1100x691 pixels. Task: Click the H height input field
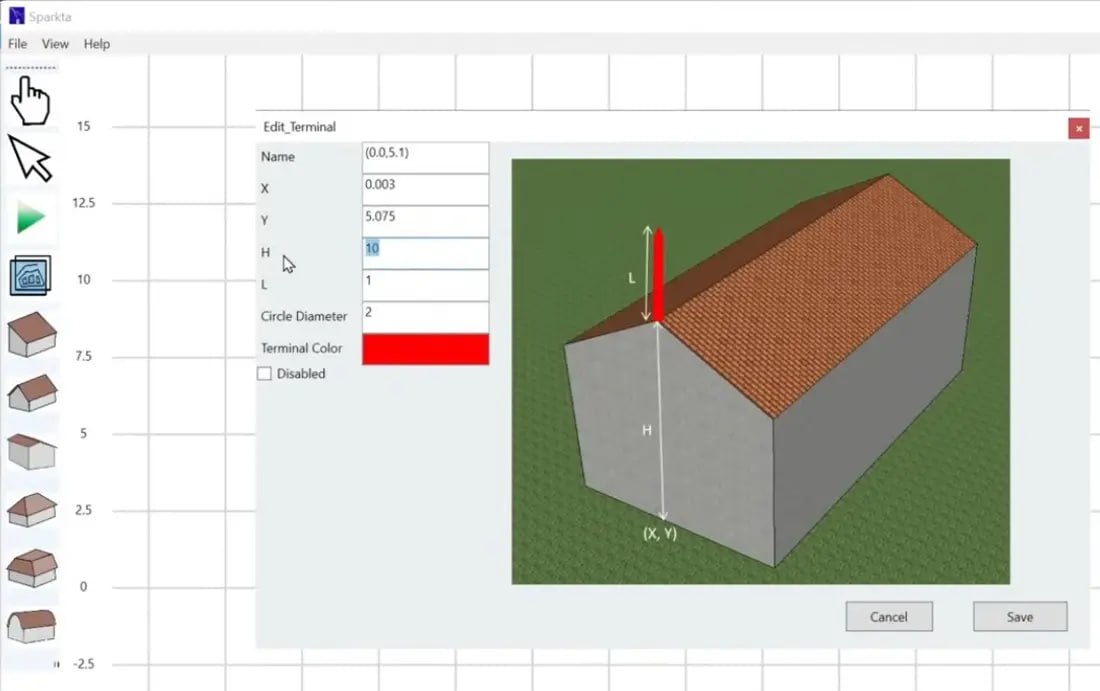click(x=425, y=253)
